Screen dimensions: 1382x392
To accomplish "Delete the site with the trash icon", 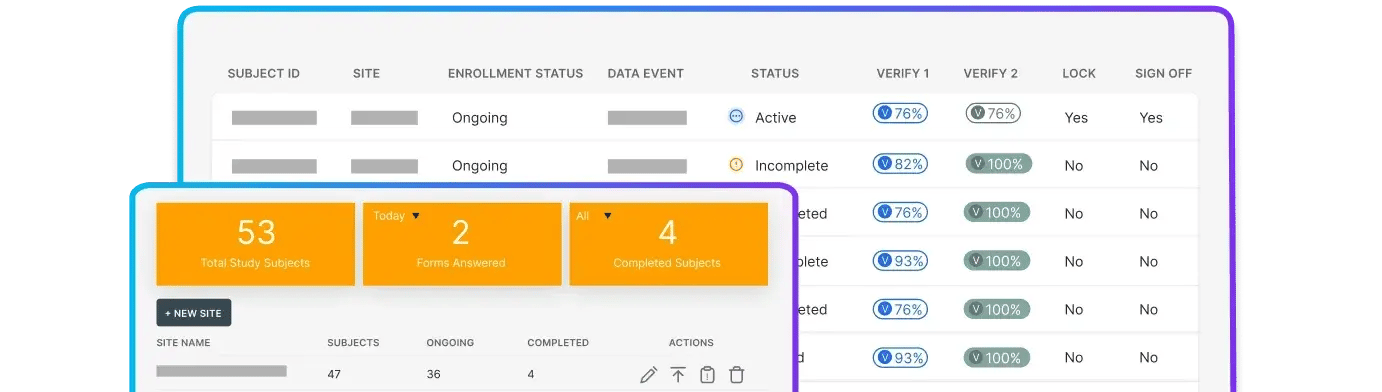I will pyautogui.click(x=737, y=375).
